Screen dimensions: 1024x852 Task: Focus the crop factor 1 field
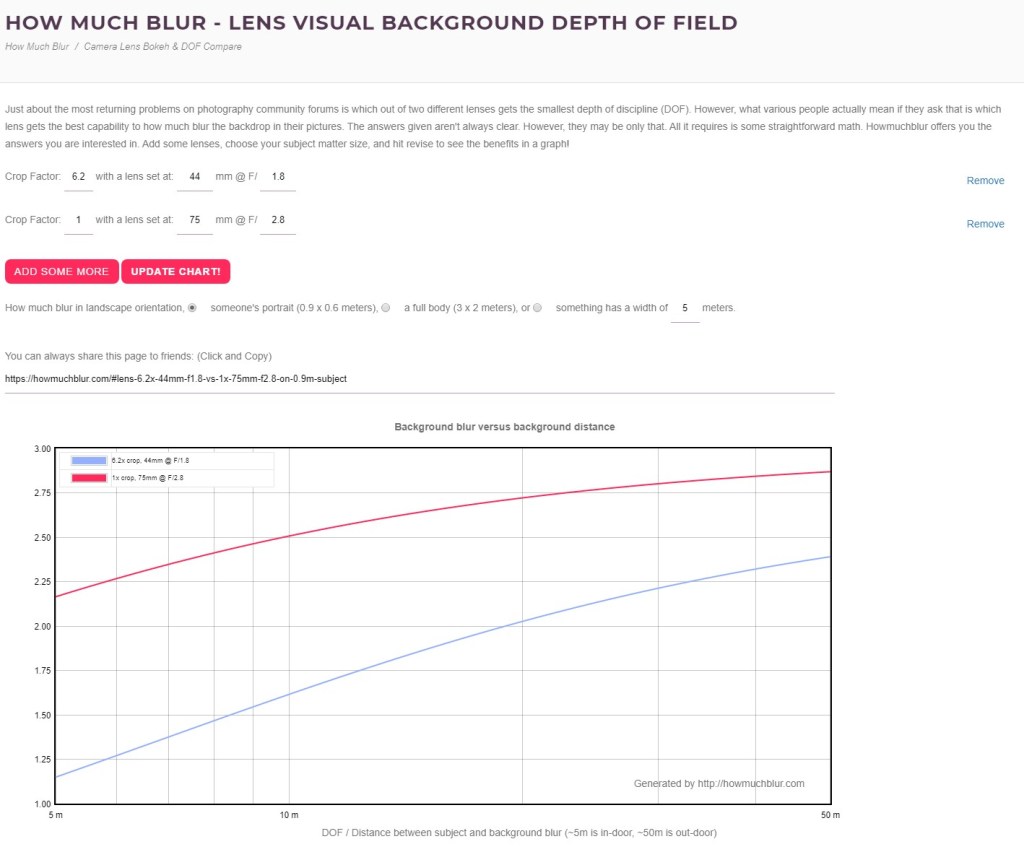79,220
